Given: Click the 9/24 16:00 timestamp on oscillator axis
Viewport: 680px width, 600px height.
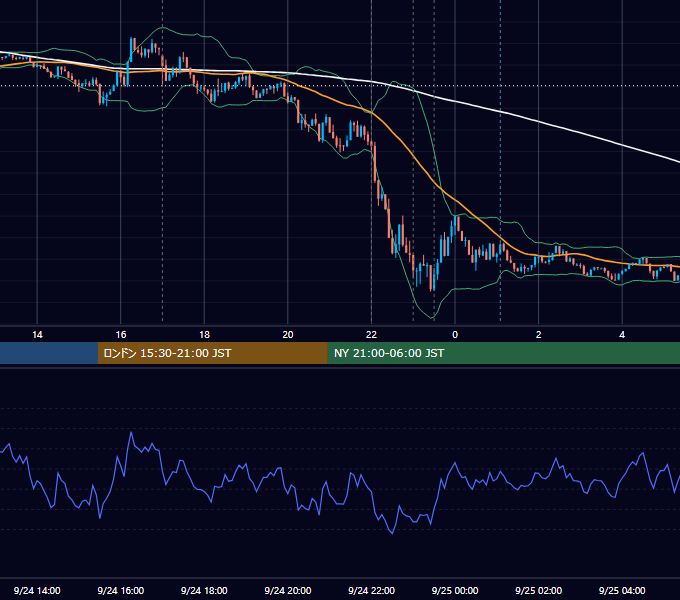Looking at the screenshot, I should point(121,590).
